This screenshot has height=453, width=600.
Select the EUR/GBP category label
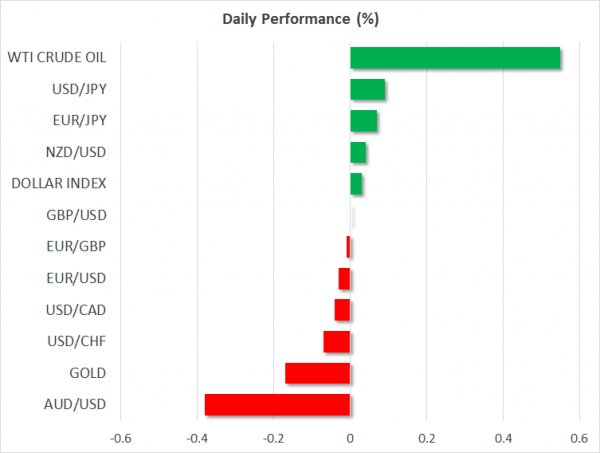click(x=77, y=247)
